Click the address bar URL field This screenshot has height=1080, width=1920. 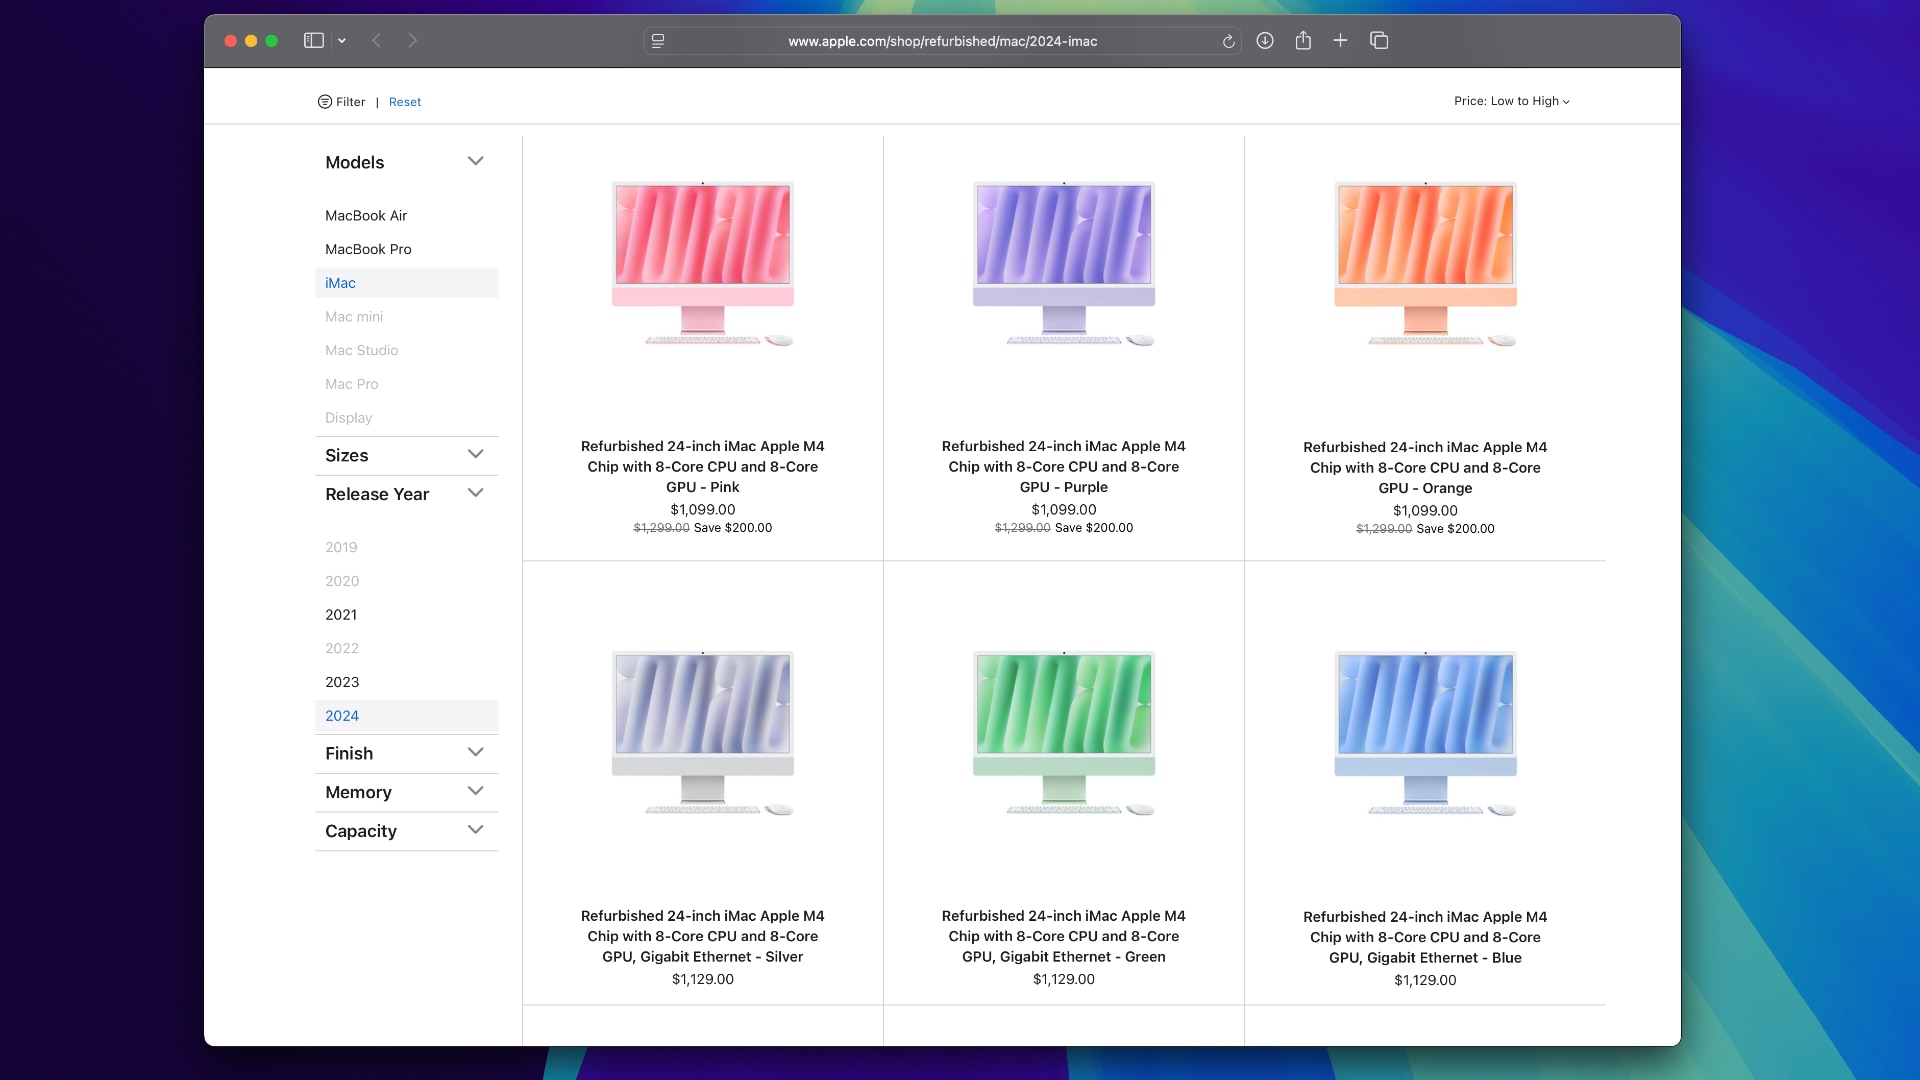pos(942,41)
